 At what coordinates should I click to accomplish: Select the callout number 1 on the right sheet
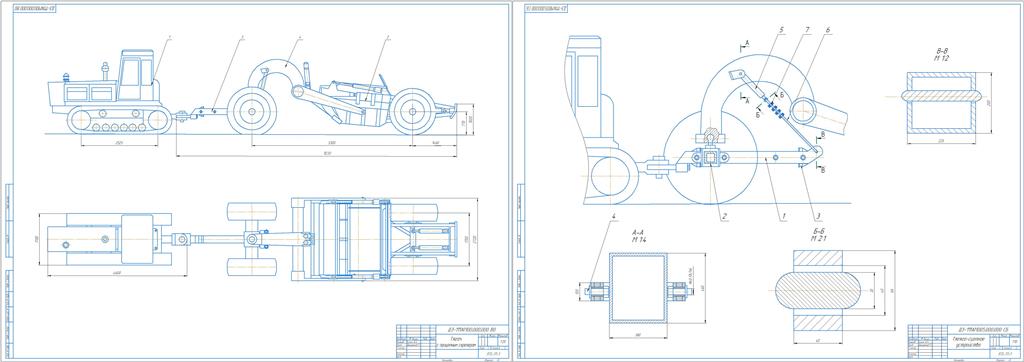[x=783, y=216]
